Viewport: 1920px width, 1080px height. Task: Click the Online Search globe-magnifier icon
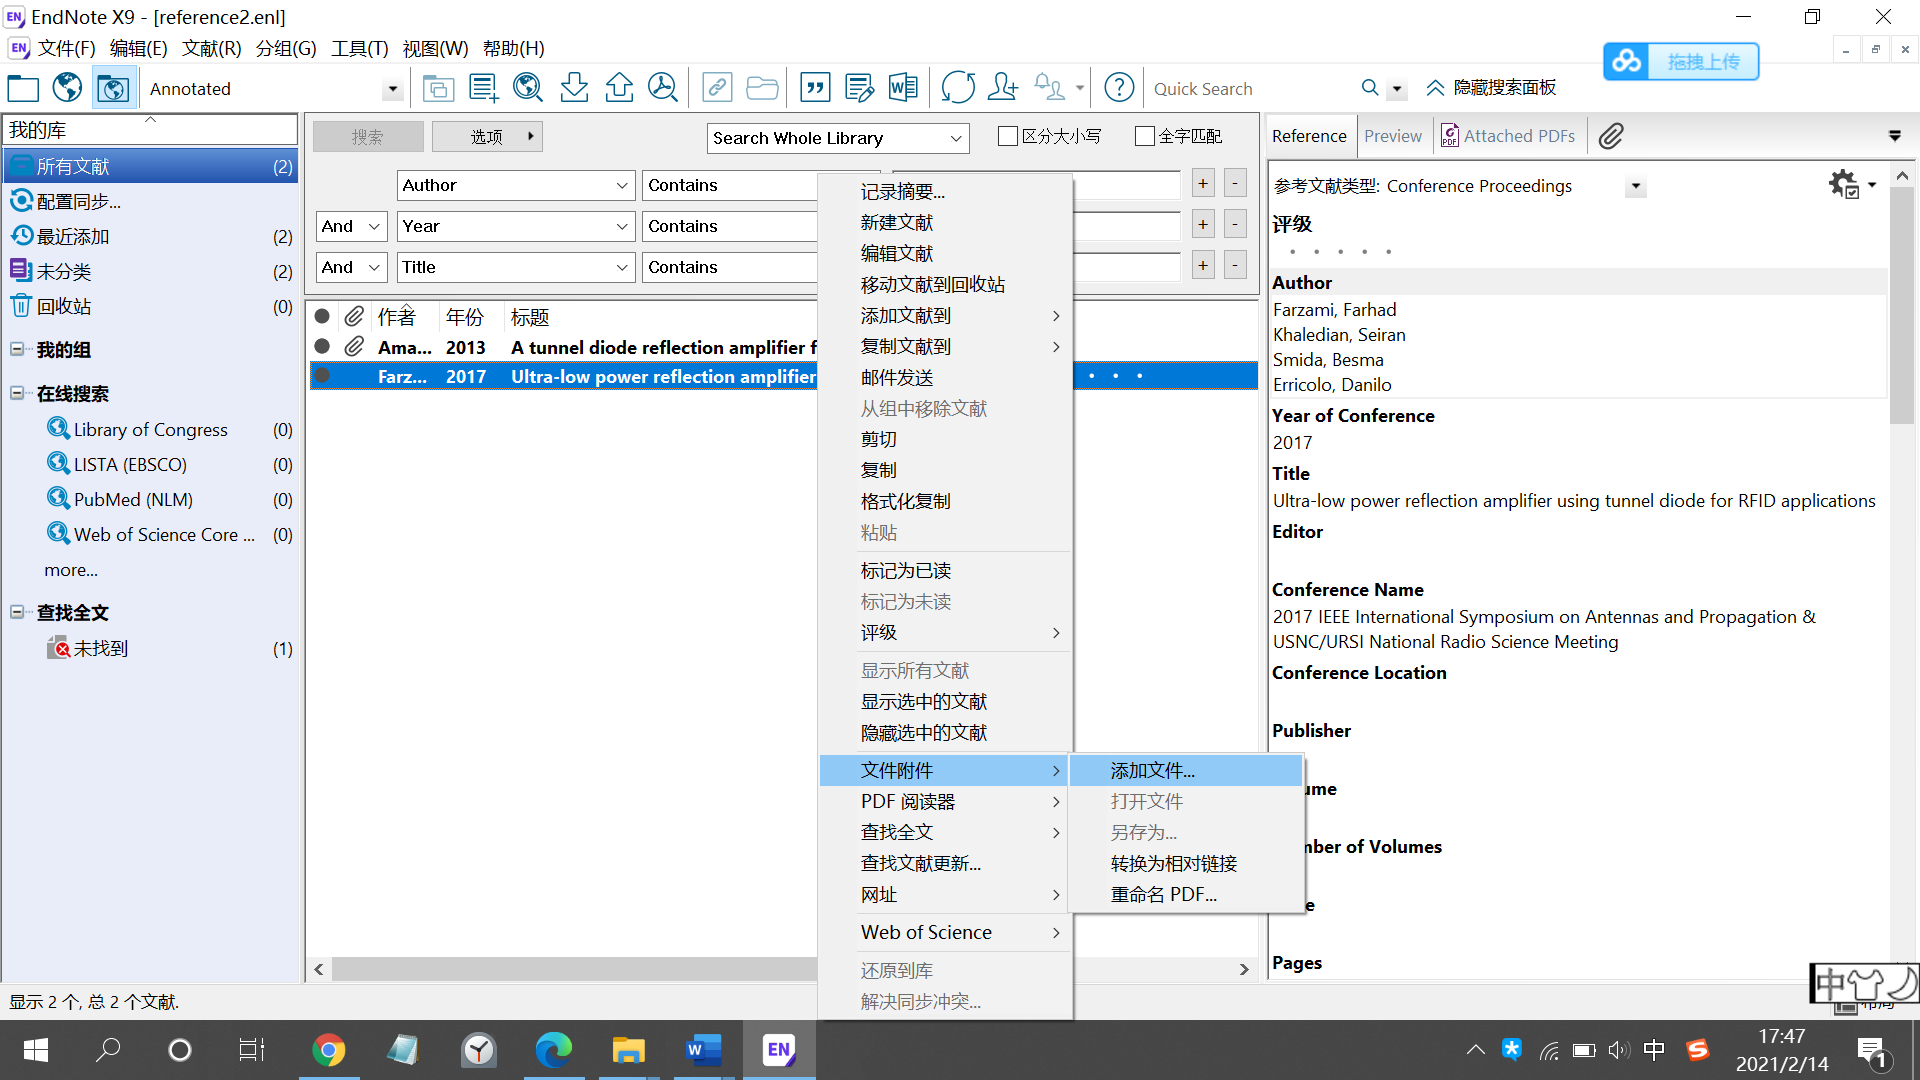[527, 88]
